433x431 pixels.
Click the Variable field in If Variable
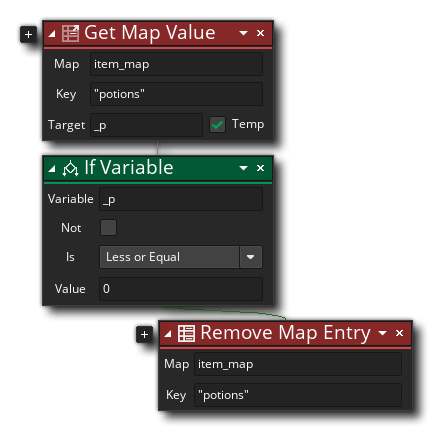(x=181, y=199)
